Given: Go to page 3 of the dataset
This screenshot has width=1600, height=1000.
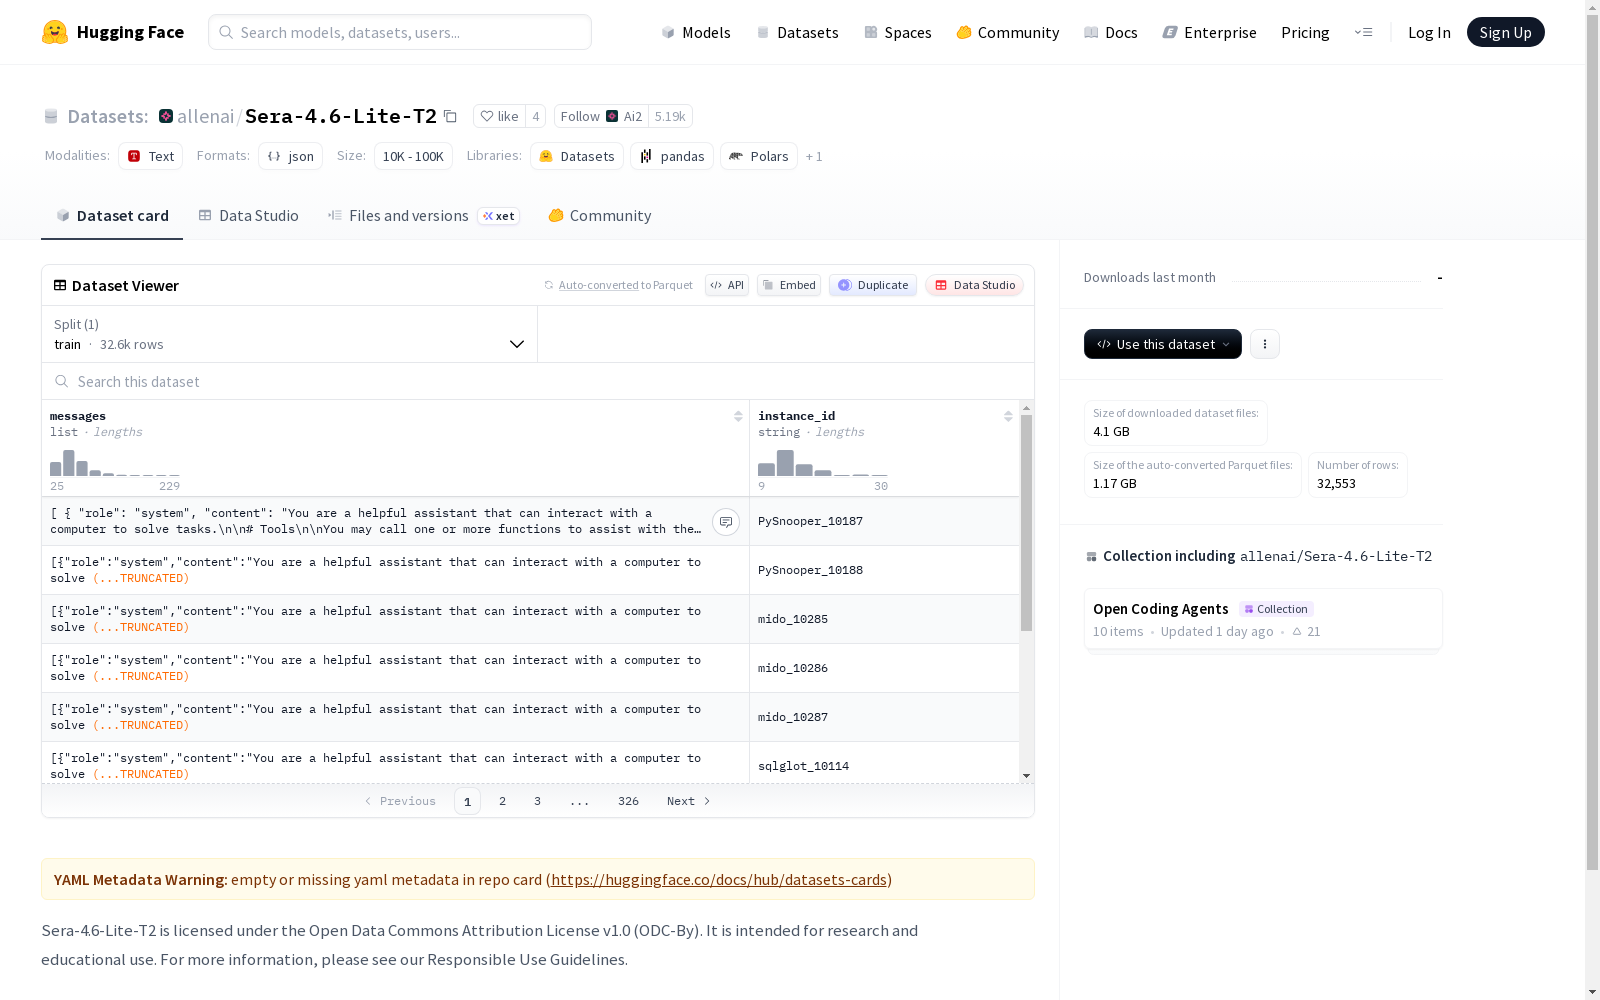Looking at the screenshot, I should point(537,801).
